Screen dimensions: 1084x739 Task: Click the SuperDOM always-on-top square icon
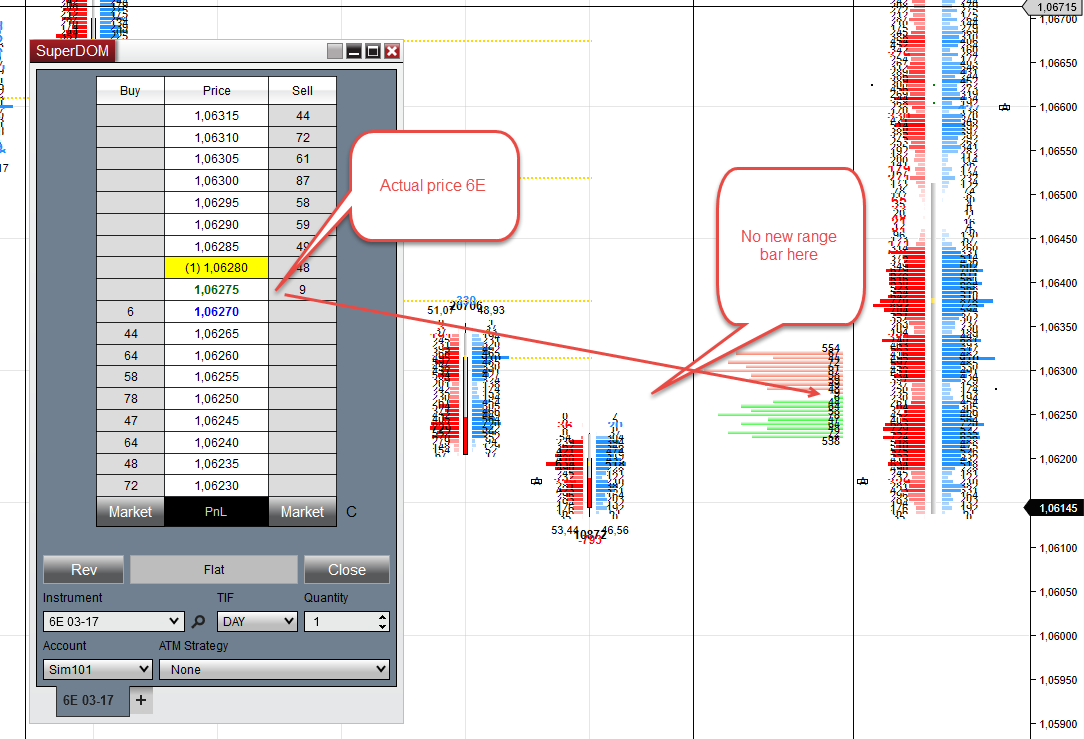(335, 51)
